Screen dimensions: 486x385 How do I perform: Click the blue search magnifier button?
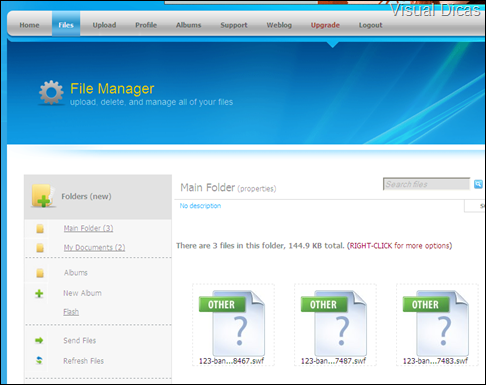[x=478, y=184]
